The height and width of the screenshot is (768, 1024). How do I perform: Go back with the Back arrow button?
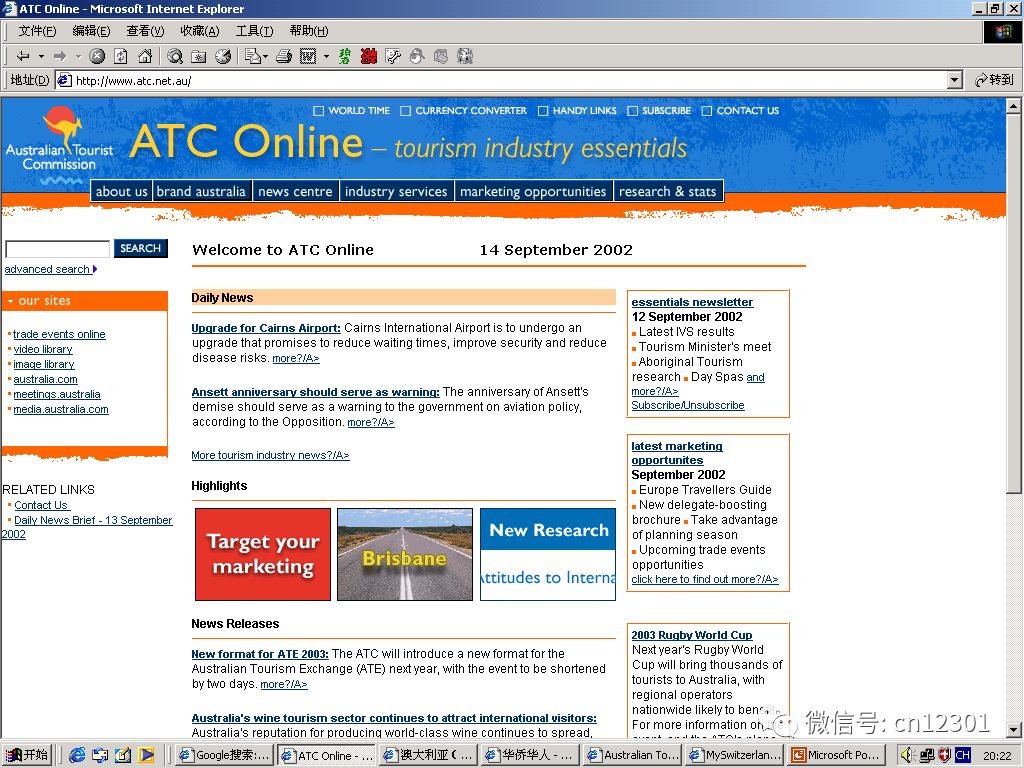[x=23, y=57]
